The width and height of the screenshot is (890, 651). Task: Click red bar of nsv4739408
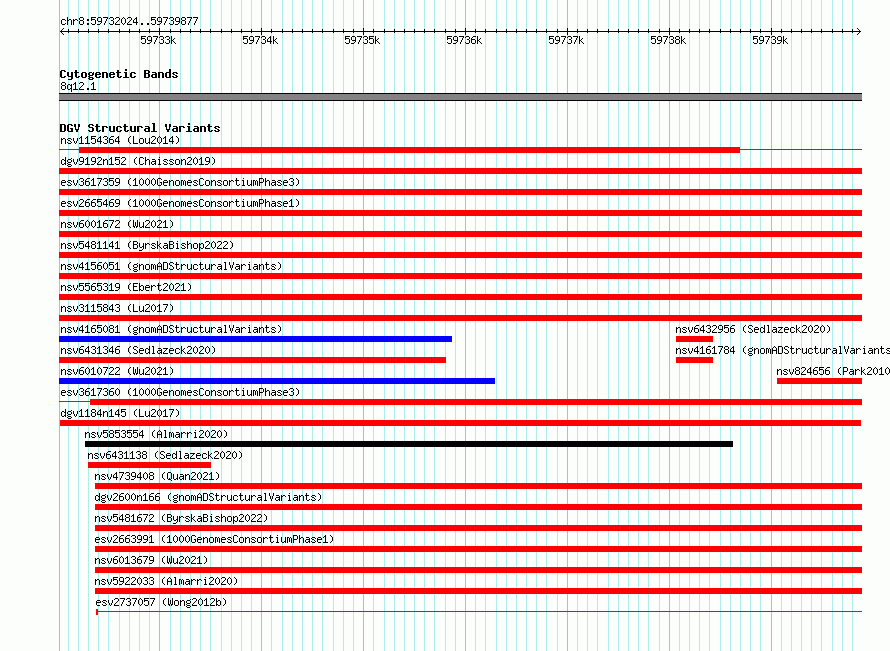tap(478, 486)
